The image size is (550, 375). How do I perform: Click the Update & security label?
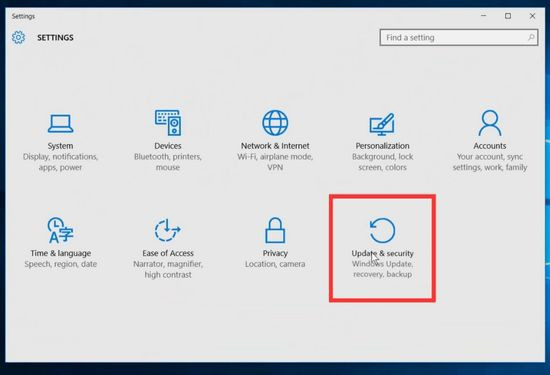[382, 253]
